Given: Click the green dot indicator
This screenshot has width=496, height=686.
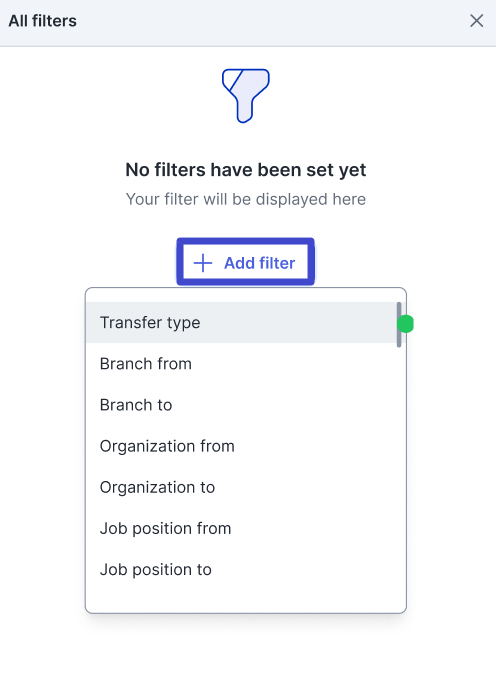Looking at the screenshot, I should [x=405, y=324].
